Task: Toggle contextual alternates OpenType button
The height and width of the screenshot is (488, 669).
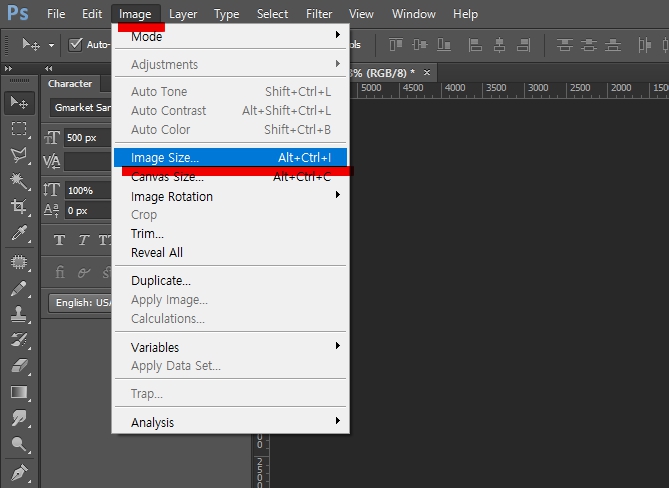Action: tap(84, 272)
